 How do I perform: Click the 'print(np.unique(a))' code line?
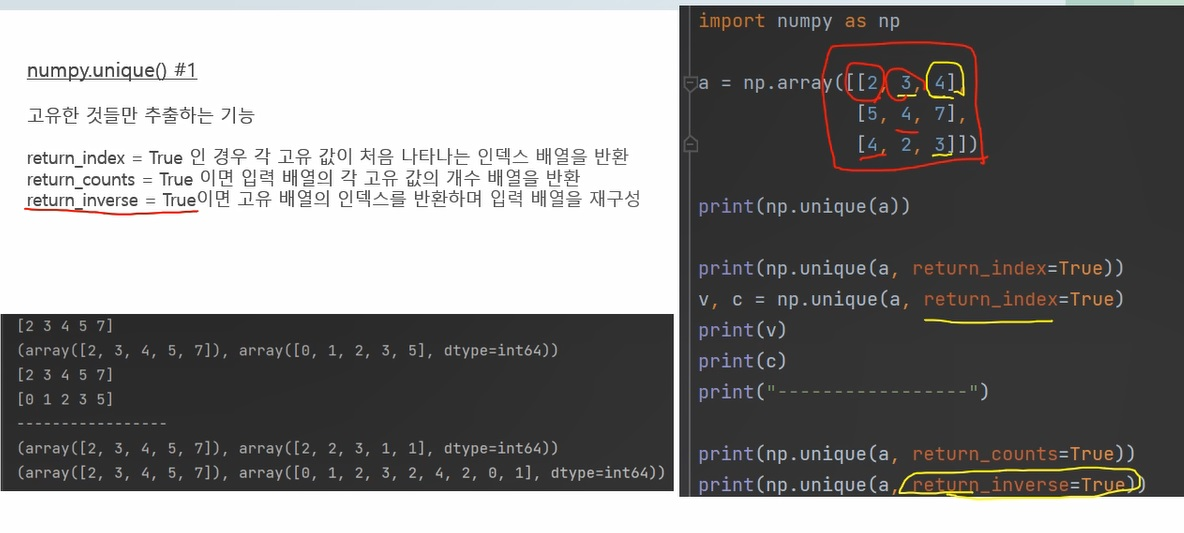coord(804,206)
